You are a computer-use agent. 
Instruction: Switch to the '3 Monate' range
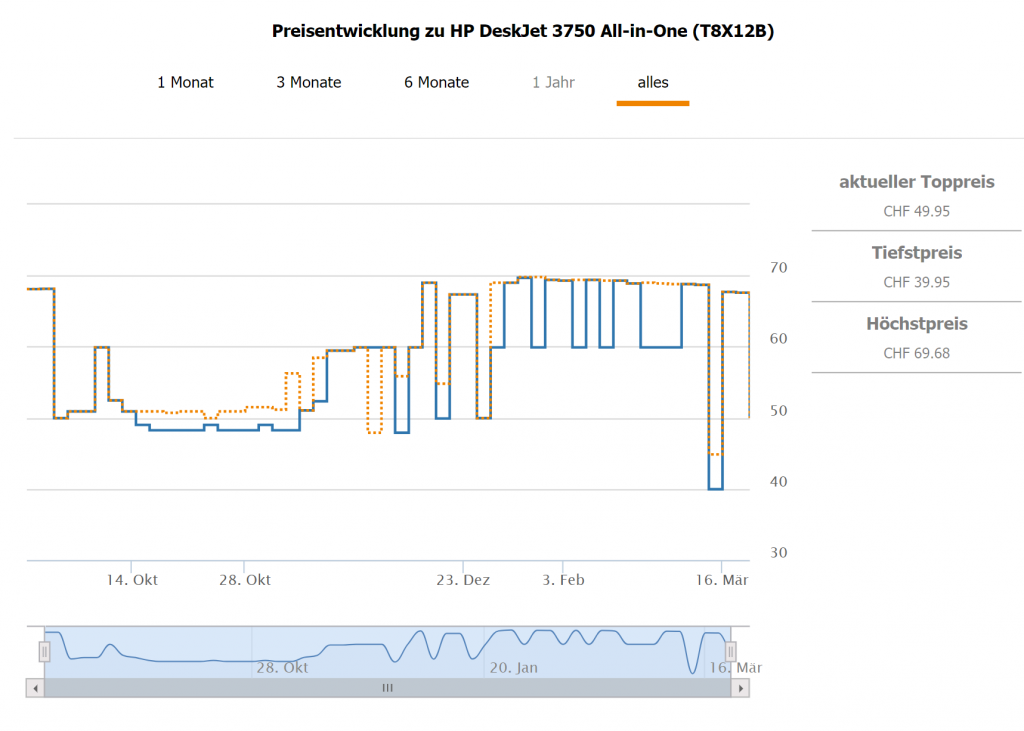(x=309, y=82)
